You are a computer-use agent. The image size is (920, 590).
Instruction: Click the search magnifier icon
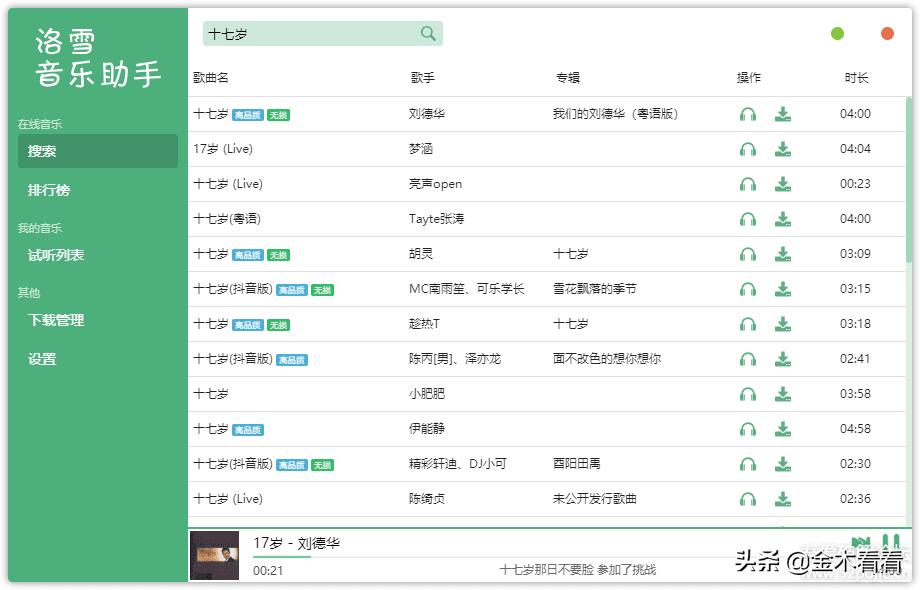(428, 34)
